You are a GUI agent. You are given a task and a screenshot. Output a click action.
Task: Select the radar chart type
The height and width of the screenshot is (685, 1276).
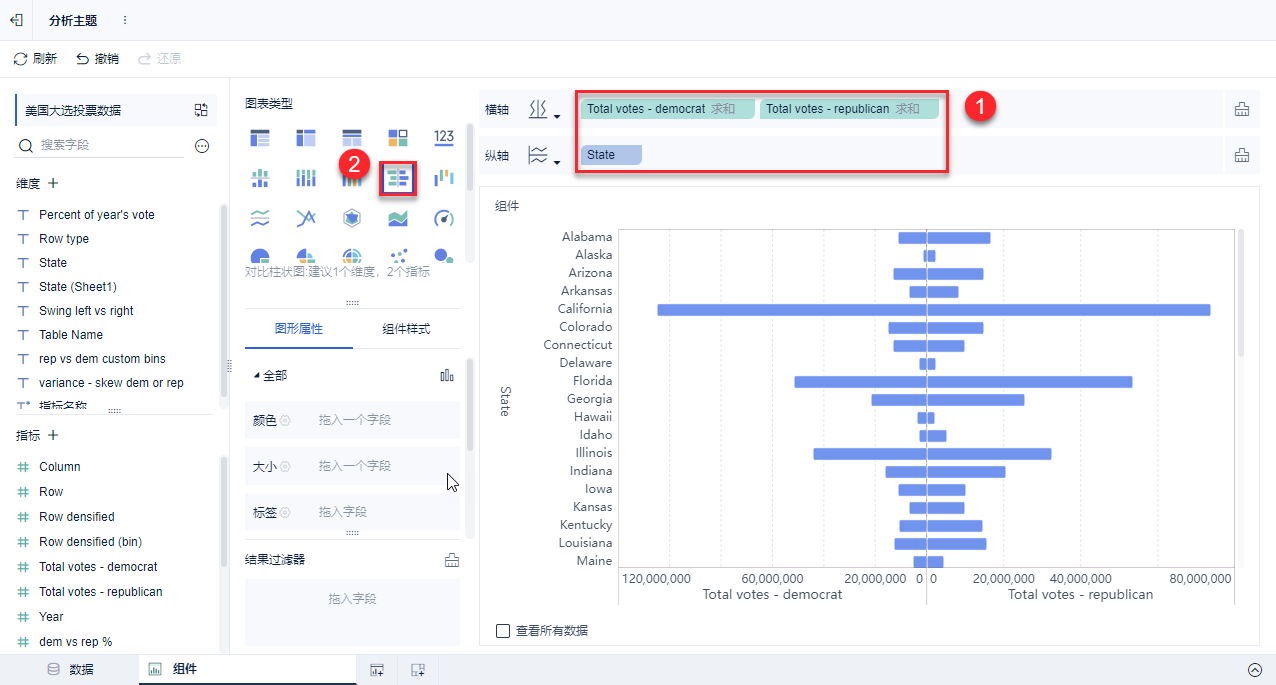[352, 218]
